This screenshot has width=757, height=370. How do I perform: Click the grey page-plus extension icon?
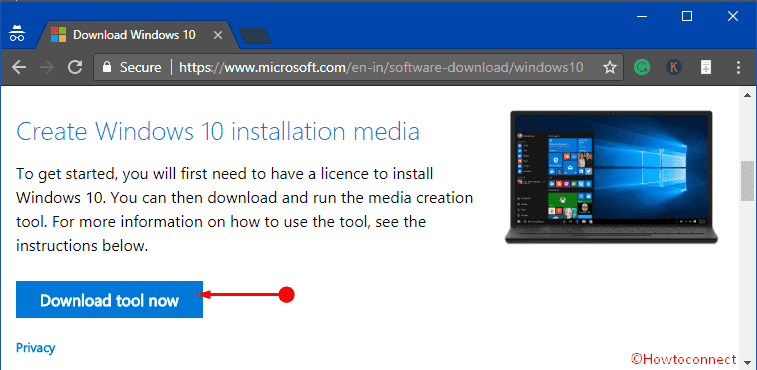tap(706, 67)
